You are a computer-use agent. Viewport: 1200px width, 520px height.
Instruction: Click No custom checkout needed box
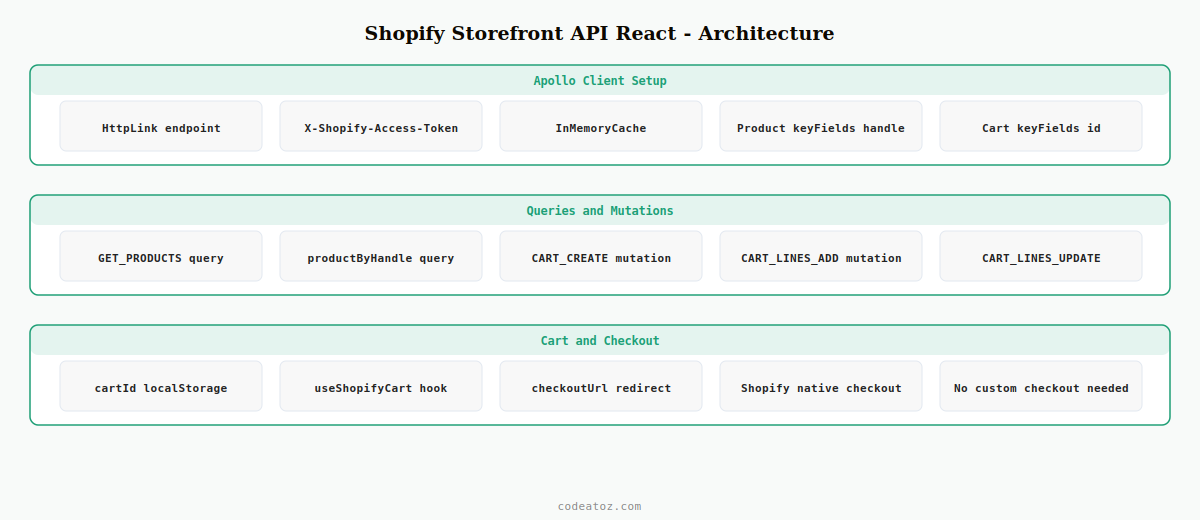coord(1041,386)
